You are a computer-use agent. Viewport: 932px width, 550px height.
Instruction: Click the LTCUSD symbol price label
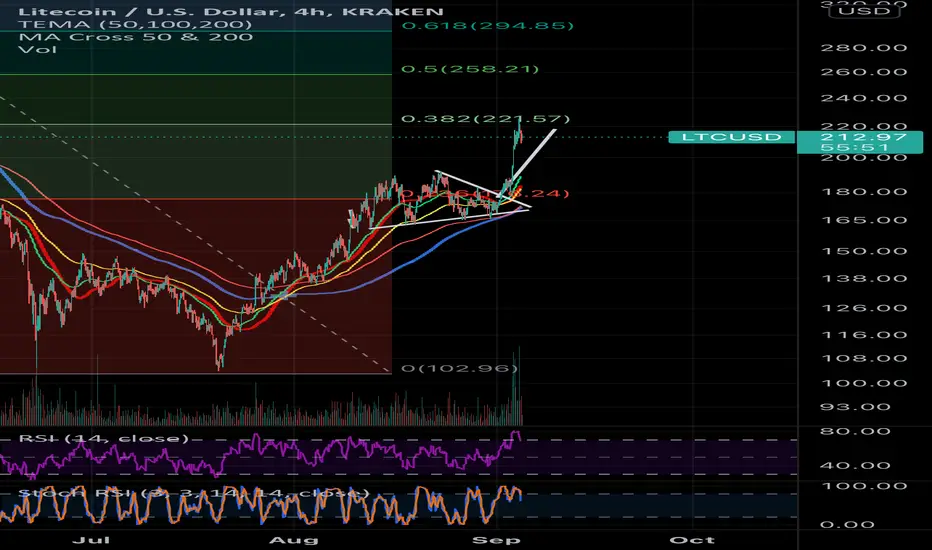[731, 137]
